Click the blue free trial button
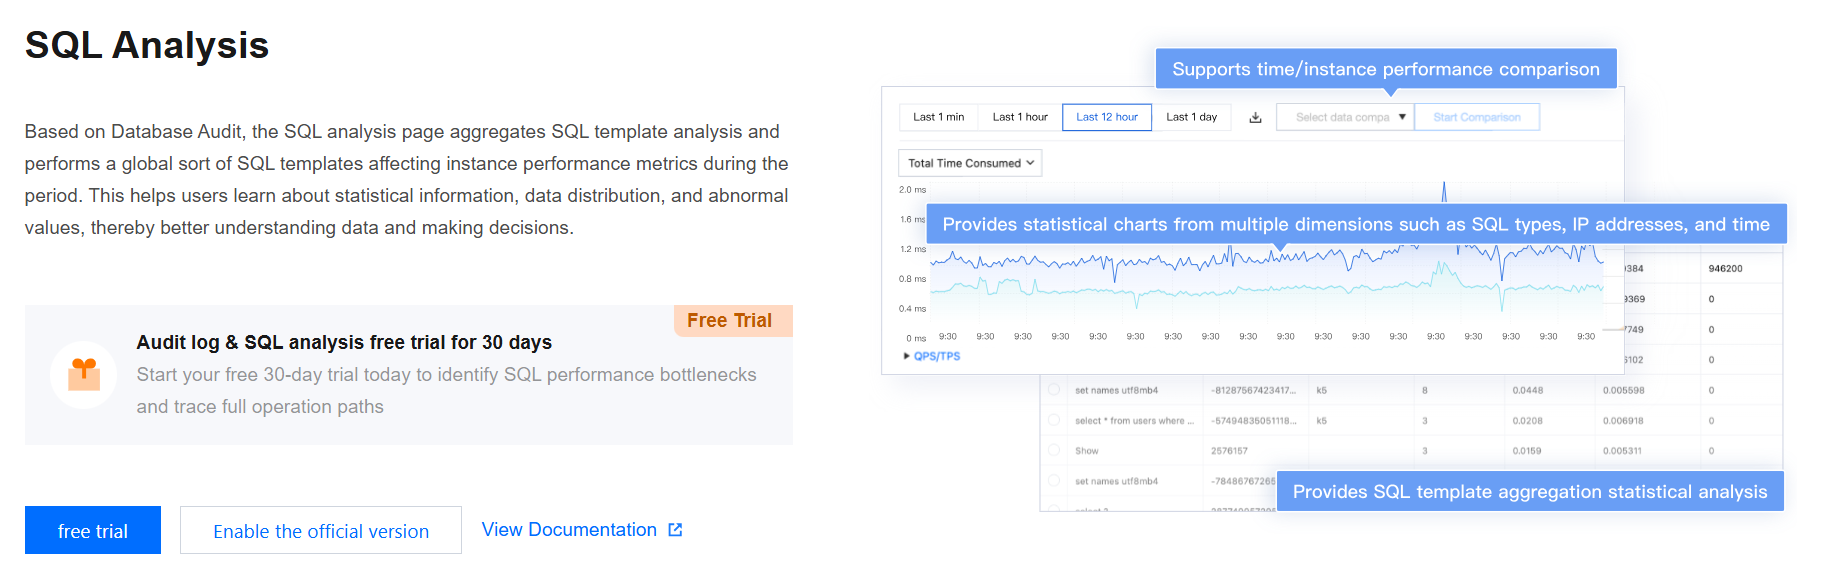 [93, 530]
